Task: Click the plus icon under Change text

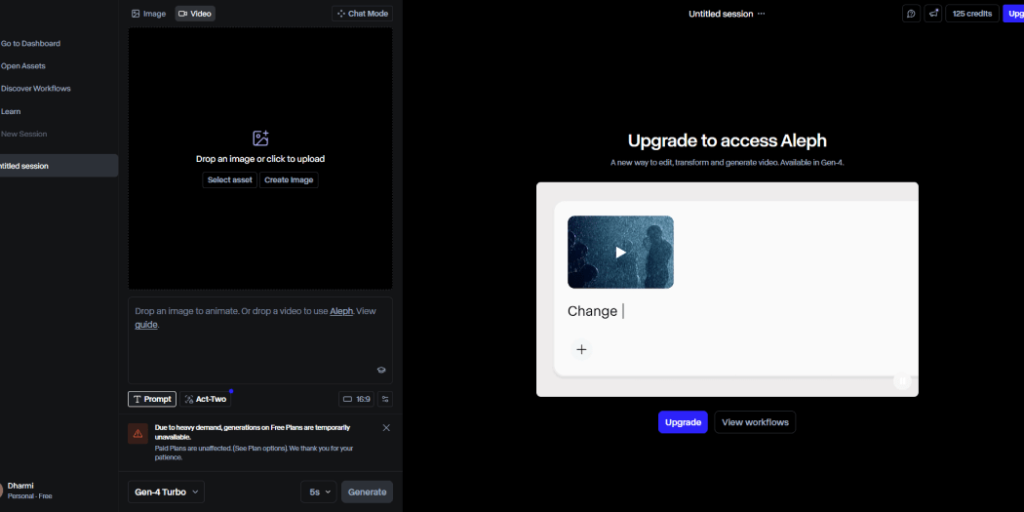Action: coord(581,350)
